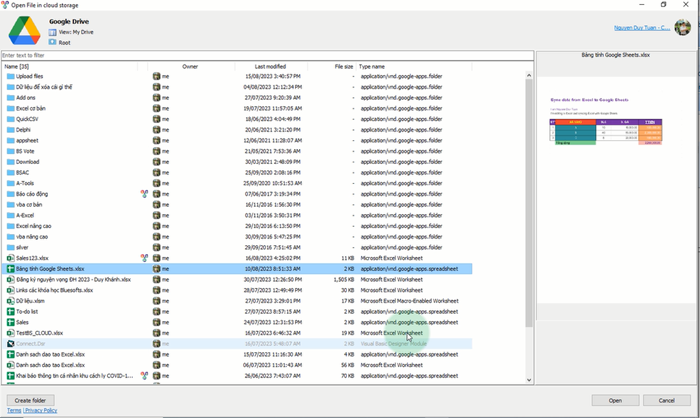
Task: Click the 06/07/2023 11:01:43 AM date cell
Action: pos(272,365)
